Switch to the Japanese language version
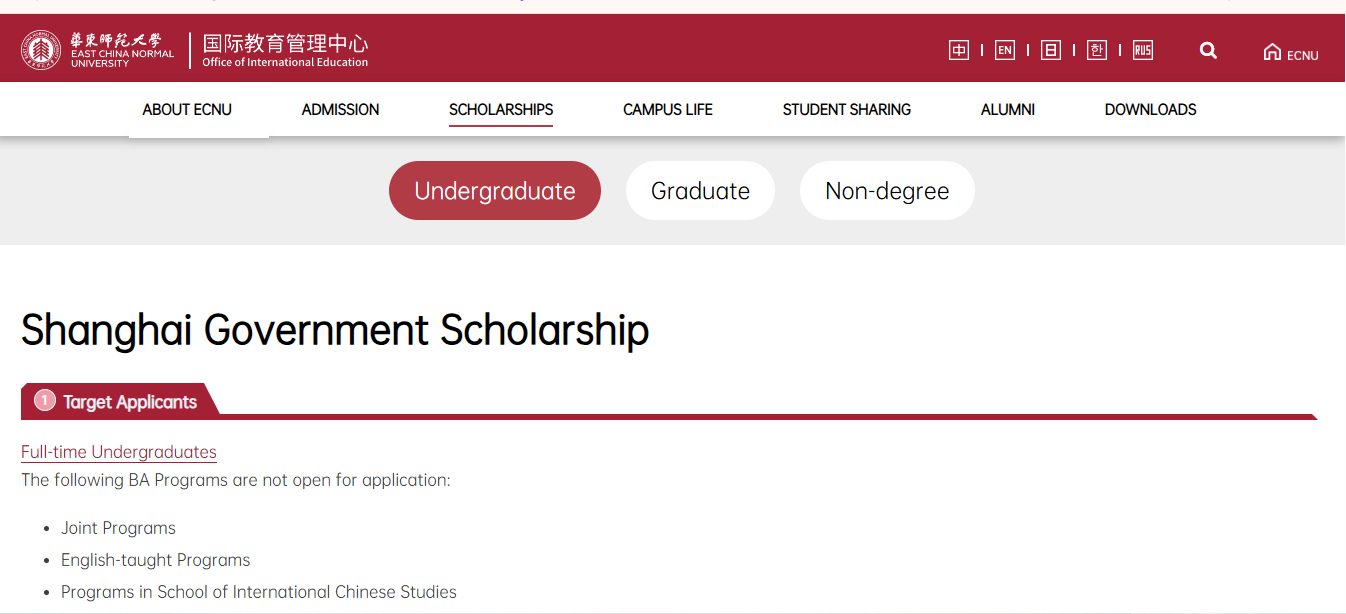This screenshot has width=1346, height=614. coord(1050,48)
